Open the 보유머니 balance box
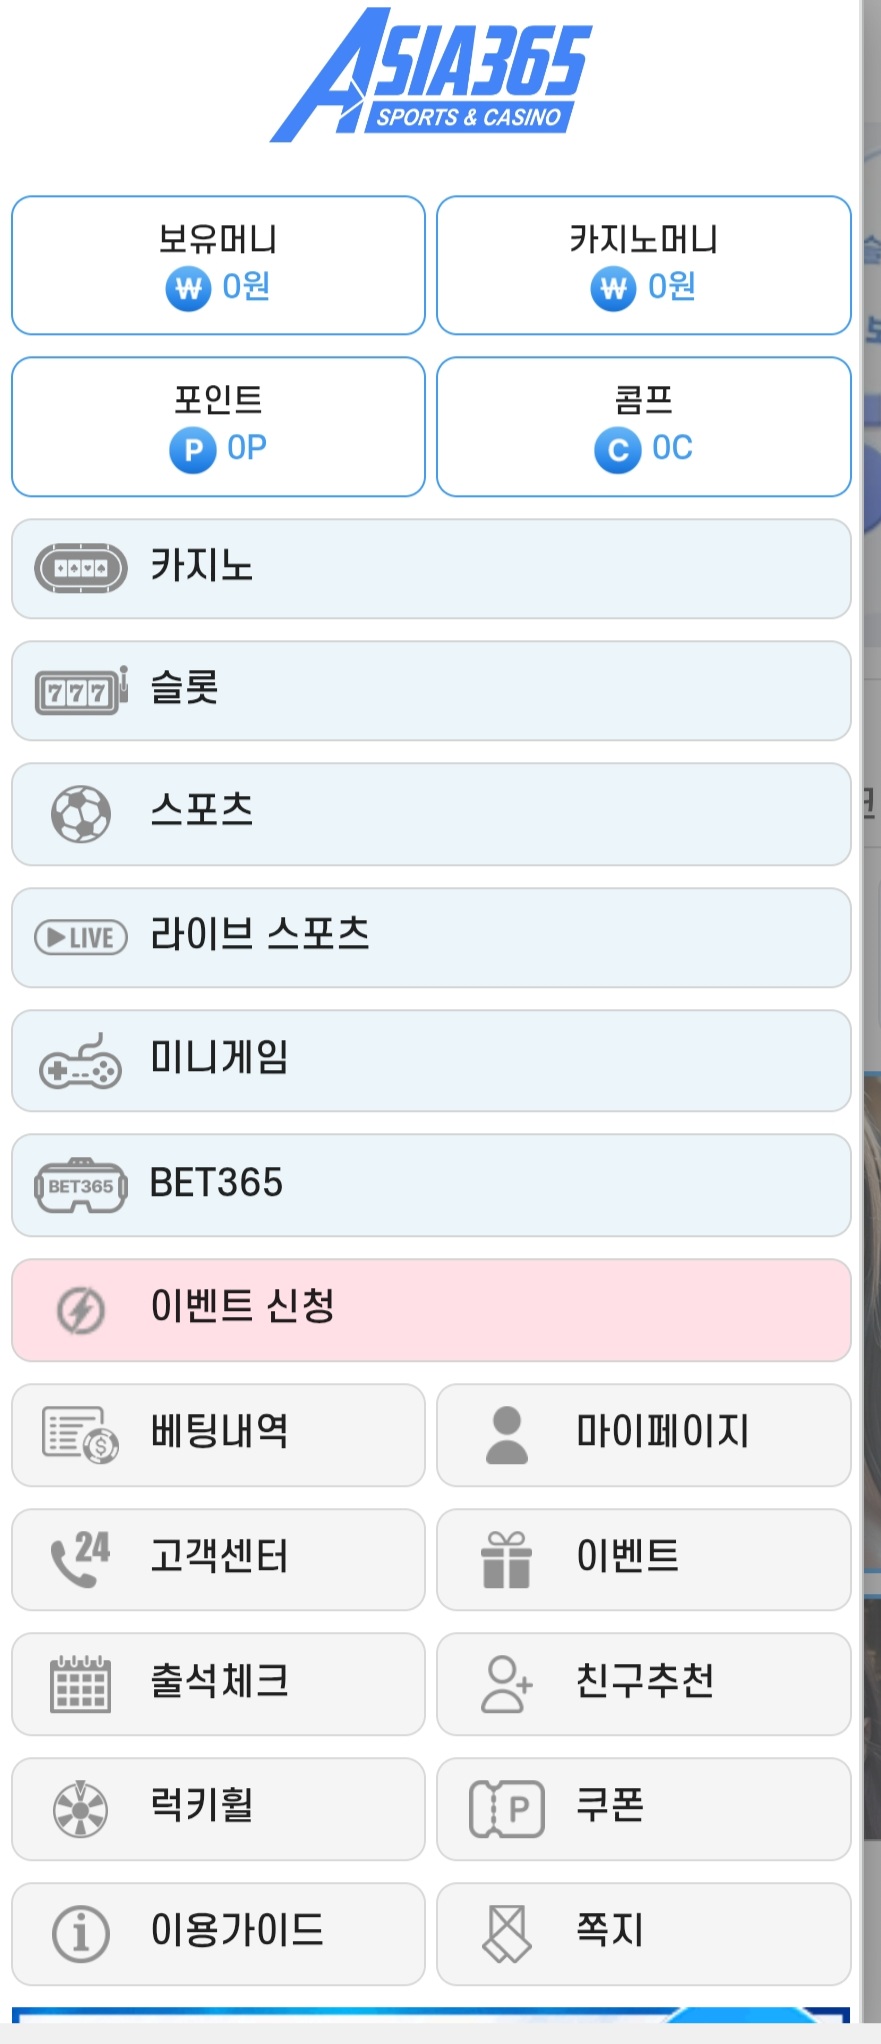 (218, 265)
